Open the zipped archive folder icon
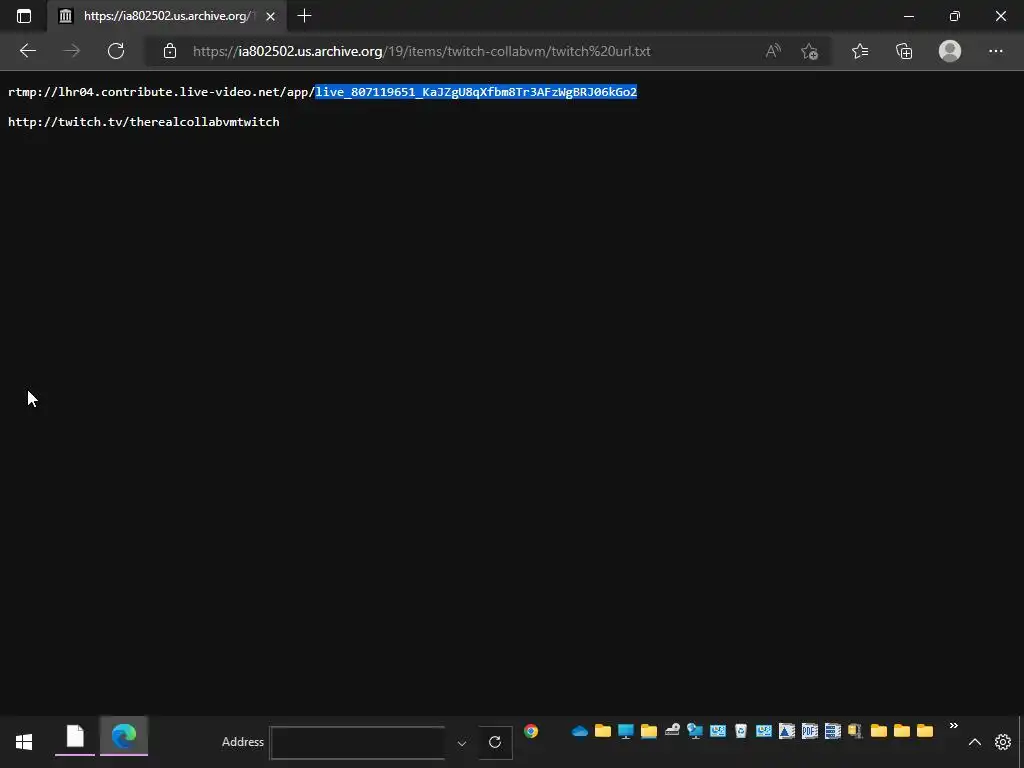 (856, 731)
